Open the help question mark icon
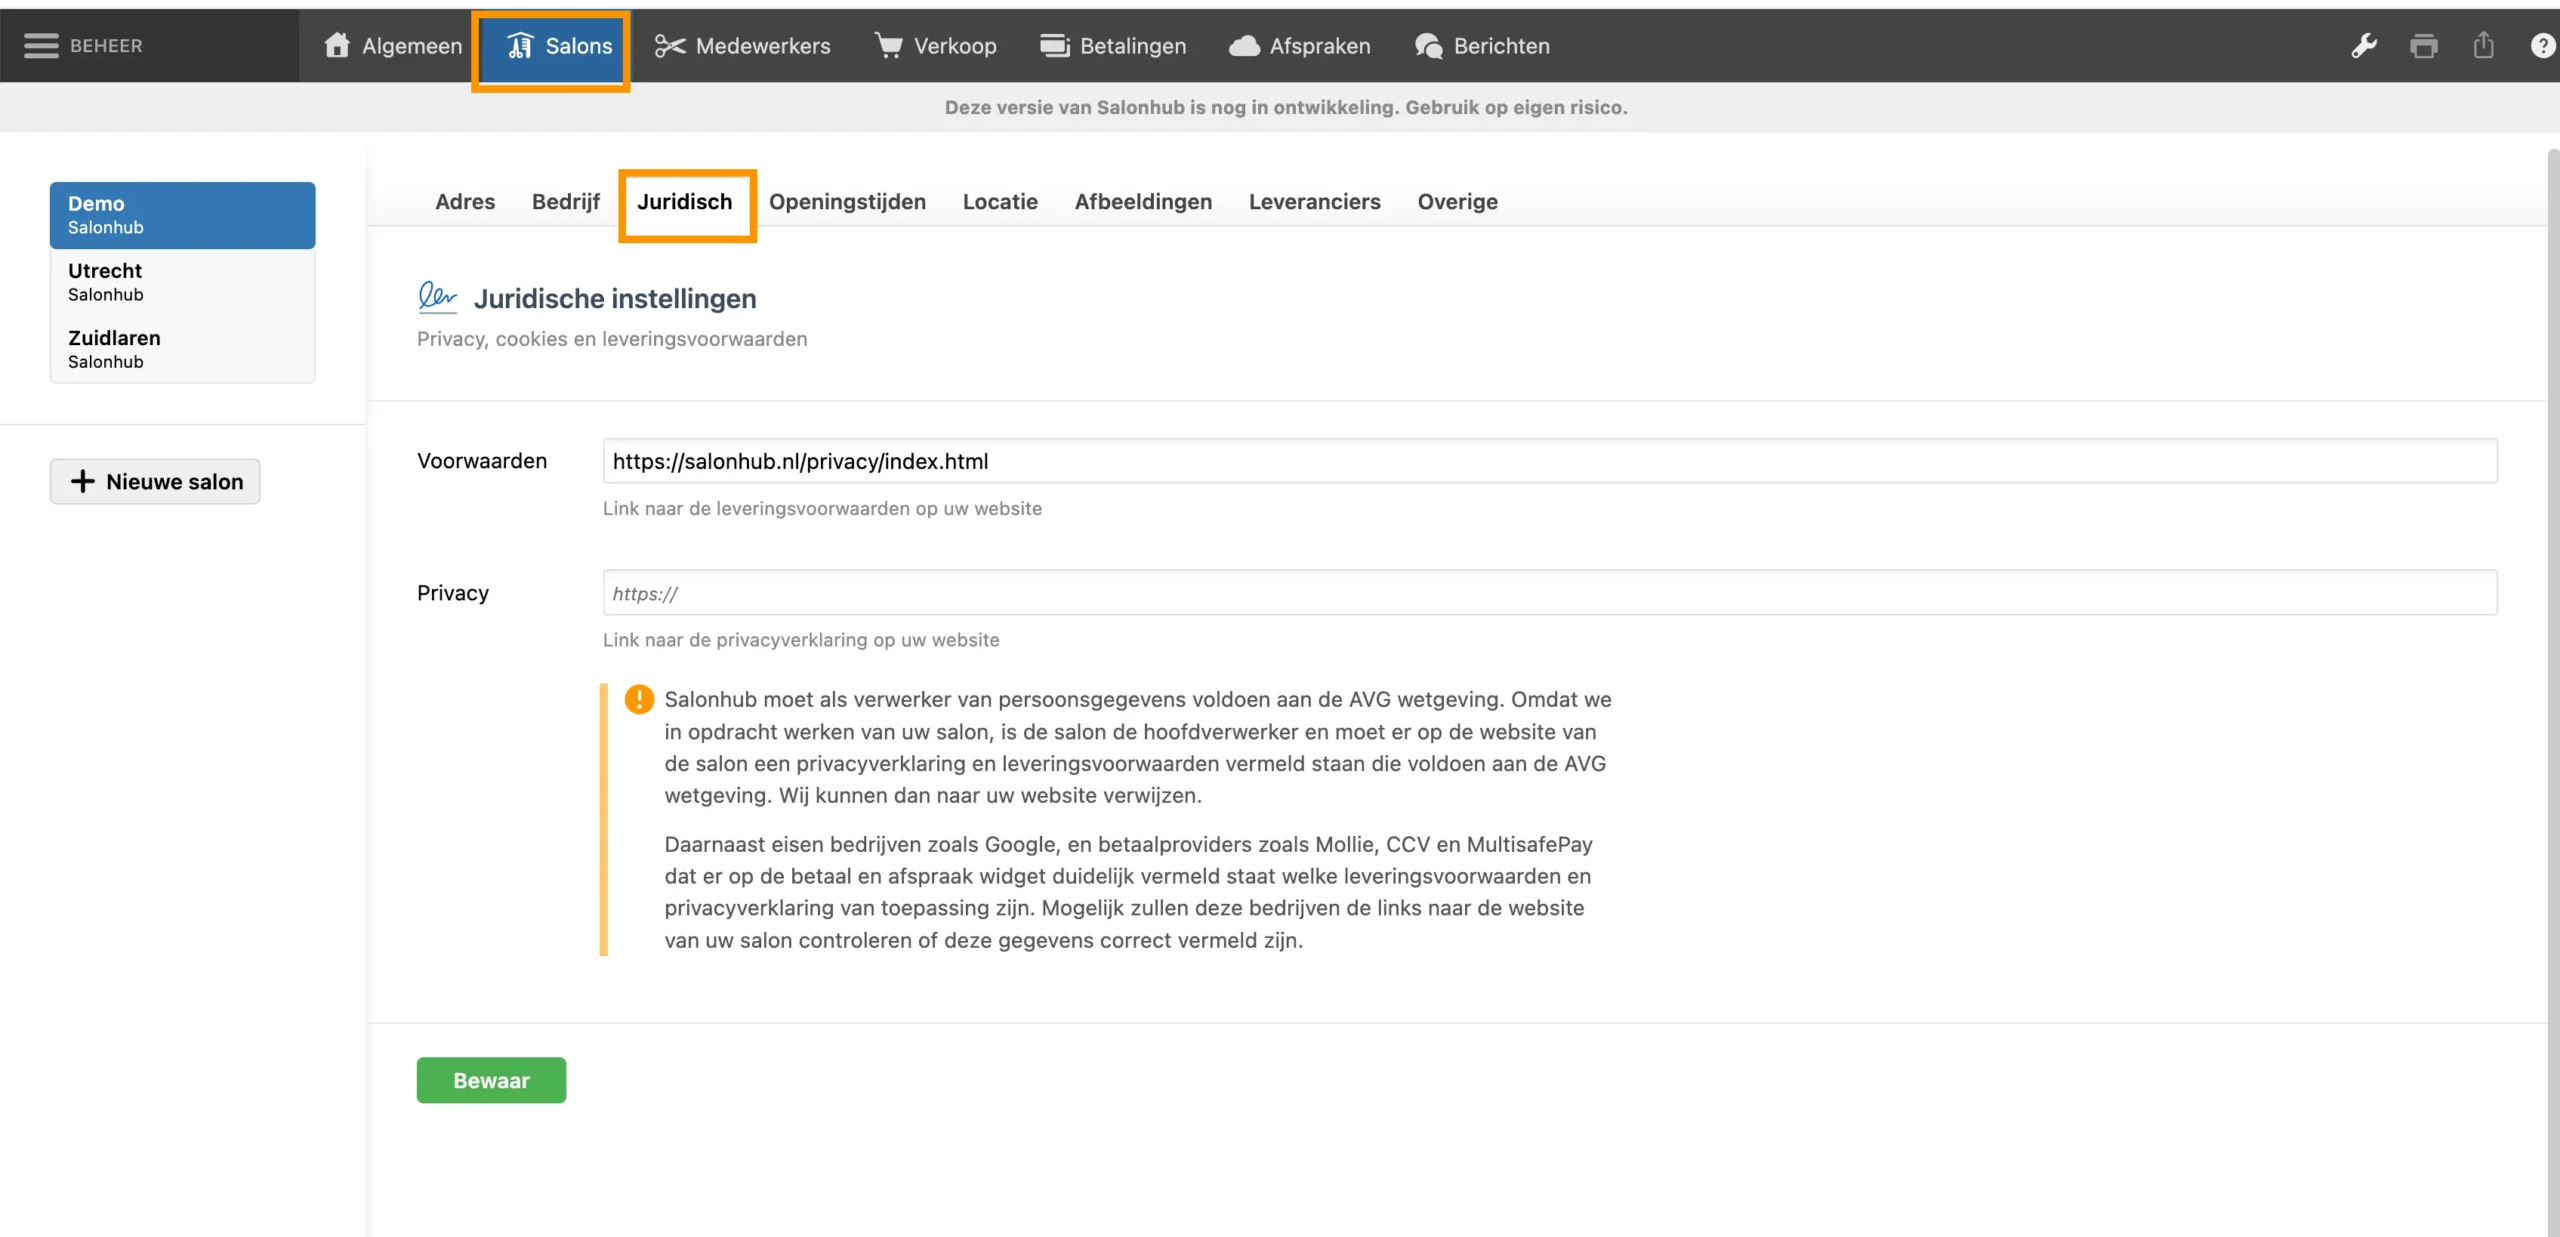 [x=2542, y=46]
